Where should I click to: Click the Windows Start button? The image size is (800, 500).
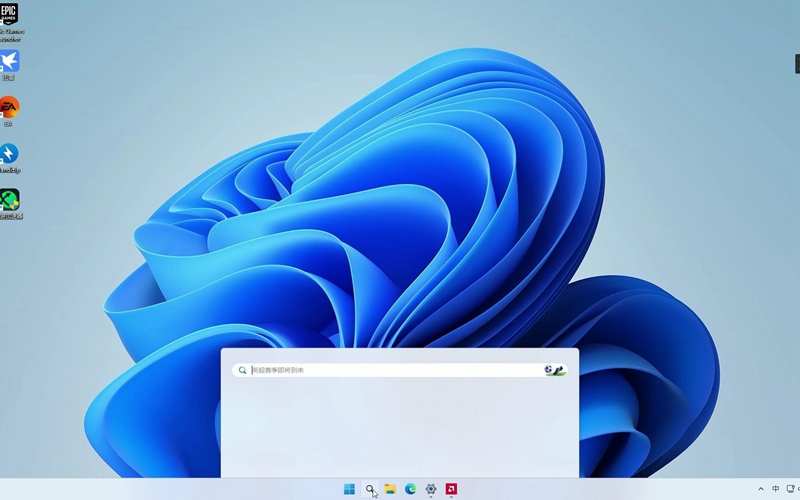[349, 489]
